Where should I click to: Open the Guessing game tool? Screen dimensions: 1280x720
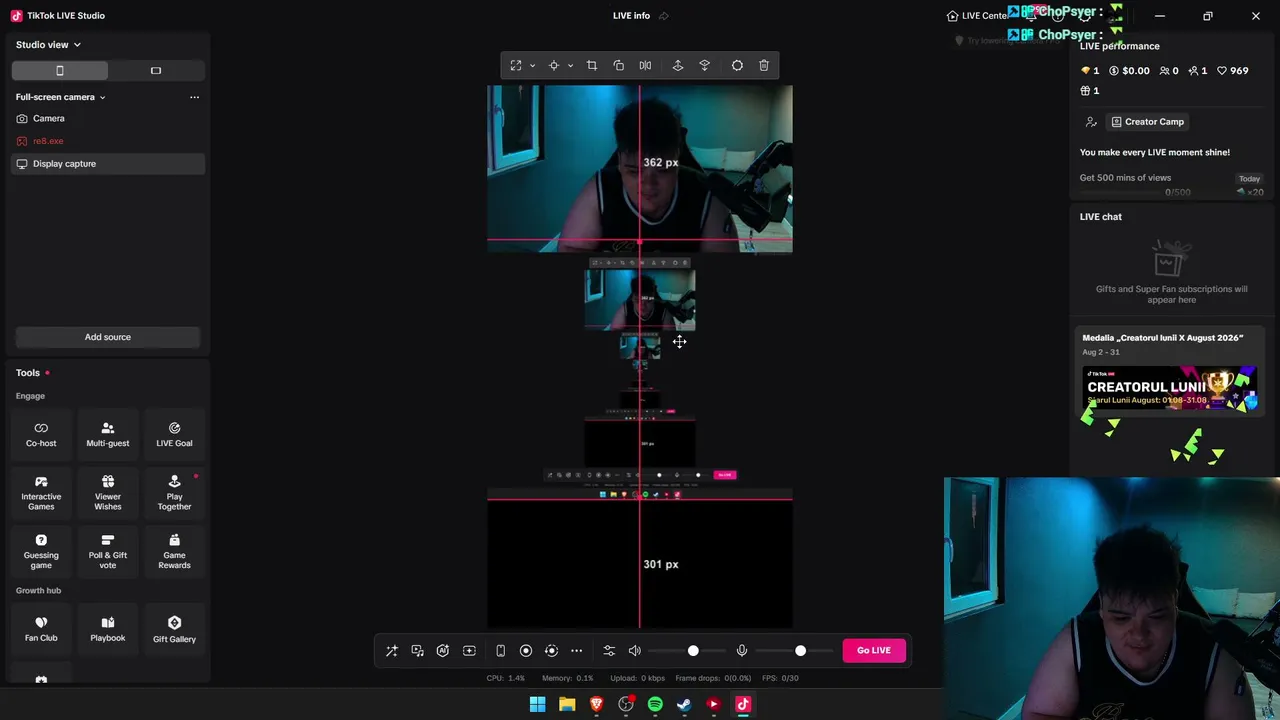(x=41, y=551)
